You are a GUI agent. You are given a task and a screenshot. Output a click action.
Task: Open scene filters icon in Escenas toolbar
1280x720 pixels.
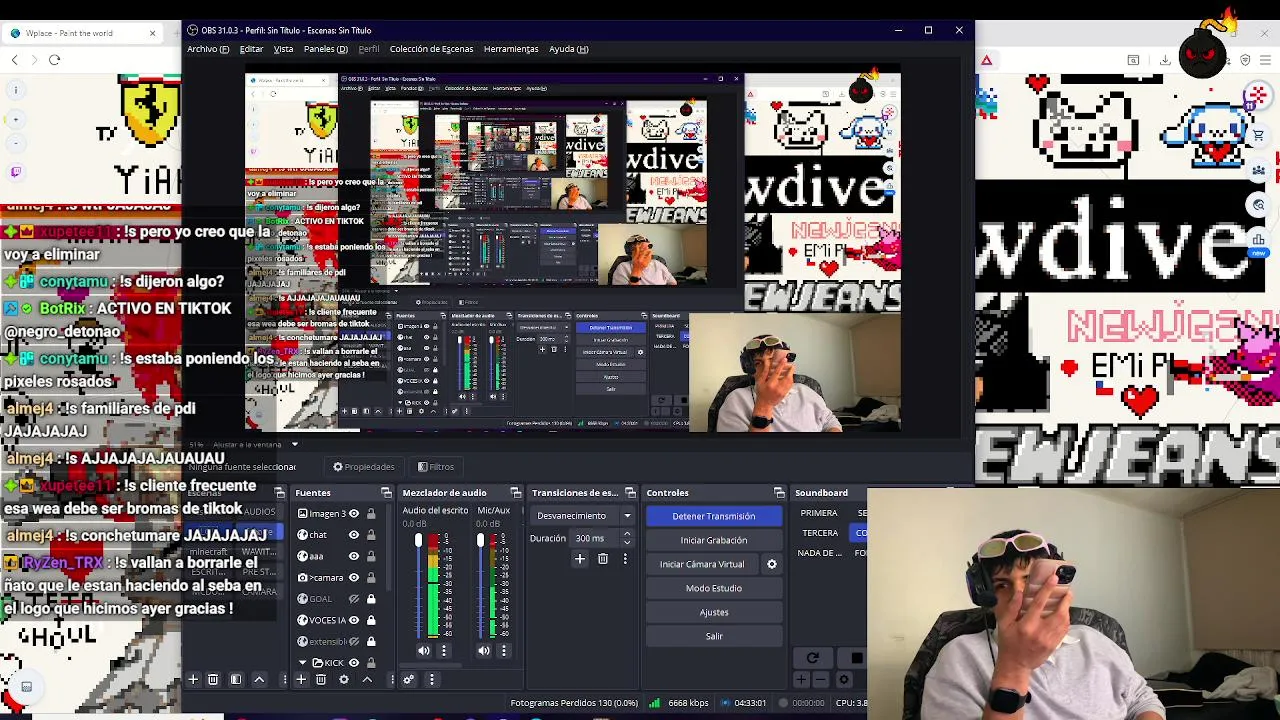[236, 680]
